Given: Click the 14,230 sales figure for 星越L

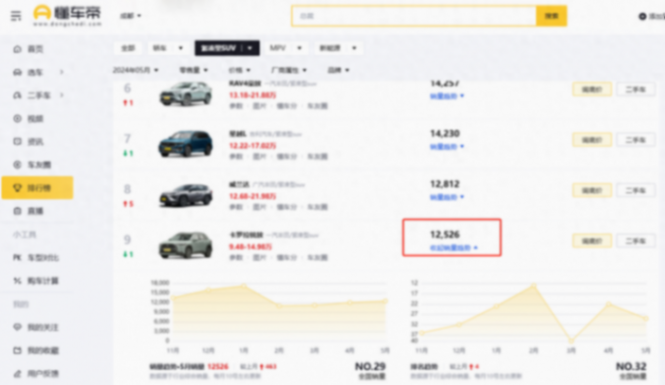Looking at the screenshot, I should 445,134.
